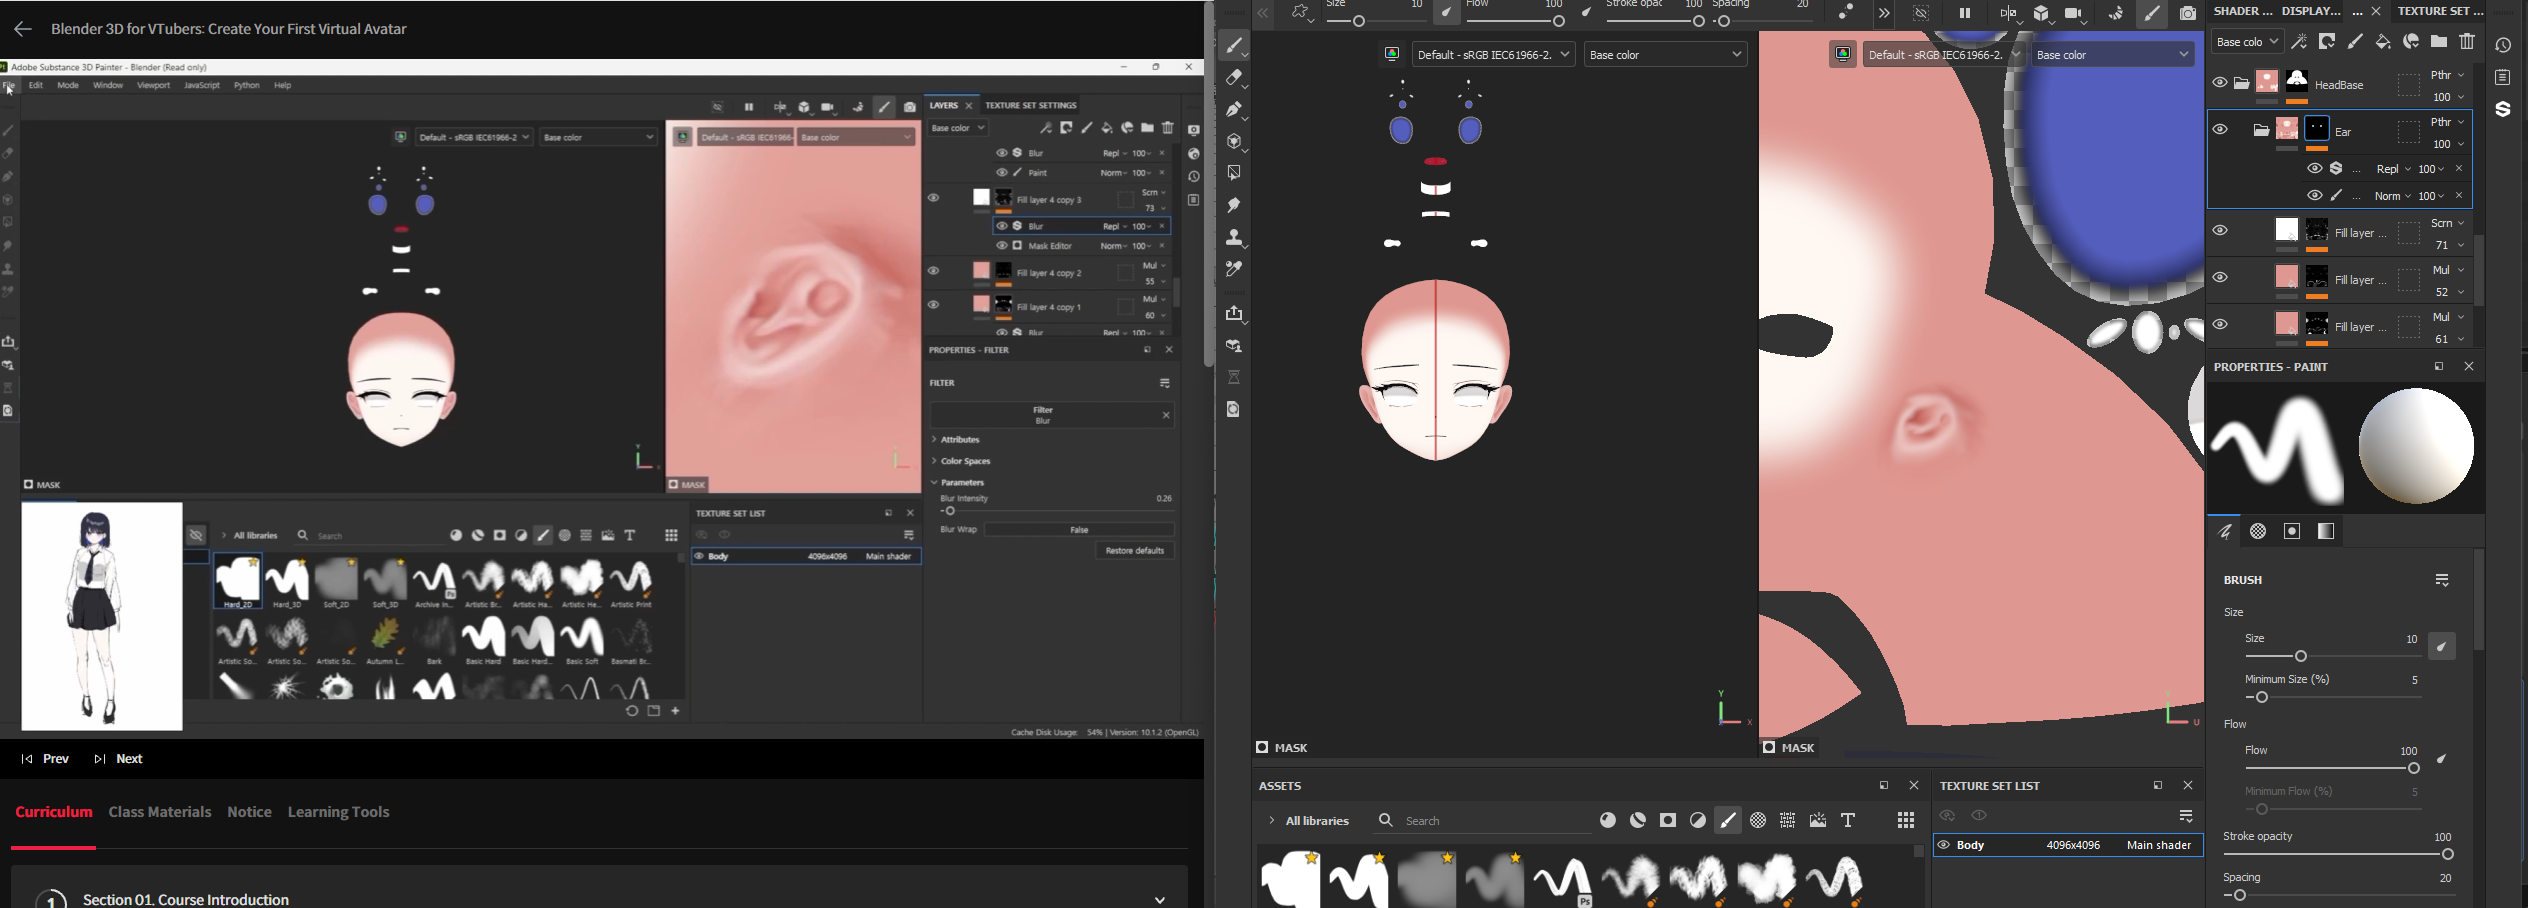This screenshot has width=2528, height=908.
Task: Select the Eraser tool
Action: coord(1235,78)
